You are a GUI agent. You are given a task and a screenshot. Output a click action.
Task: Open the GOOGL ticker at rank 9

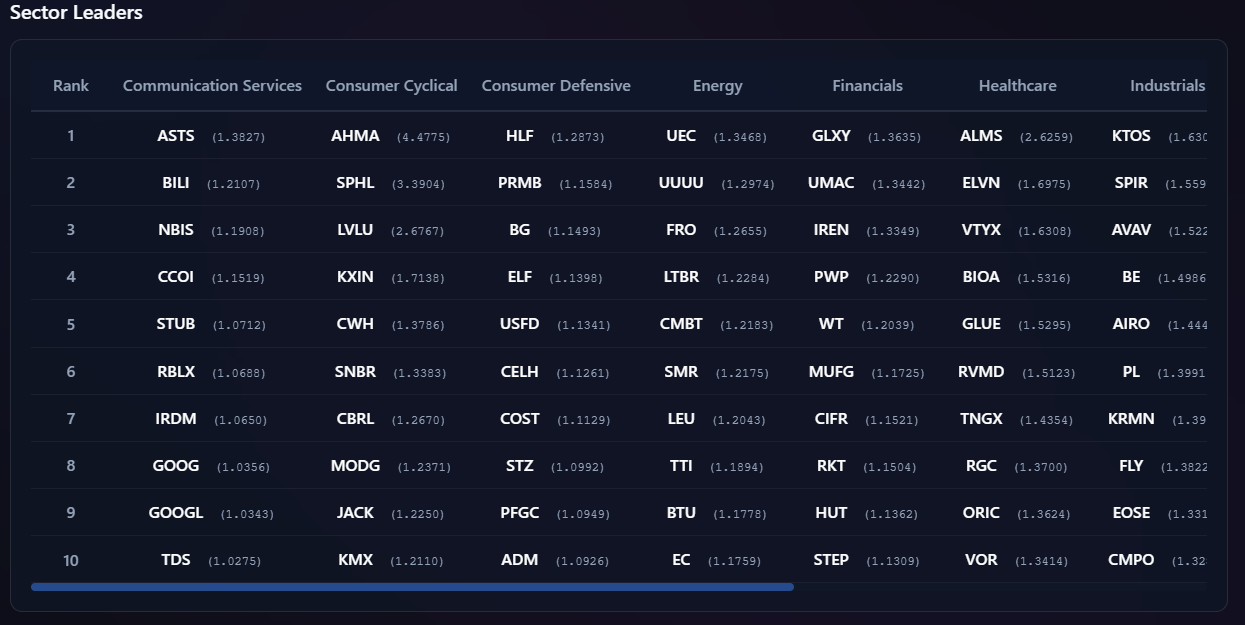point(176,513)
